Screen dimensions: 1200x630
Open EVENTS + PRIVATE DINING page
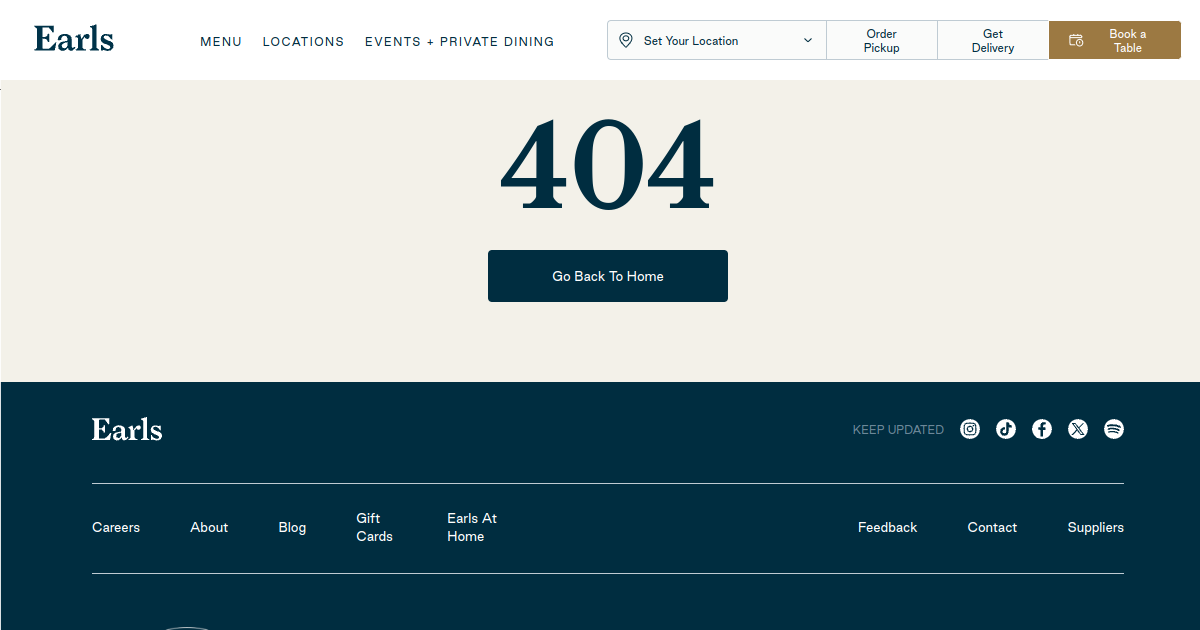[459, 42]
